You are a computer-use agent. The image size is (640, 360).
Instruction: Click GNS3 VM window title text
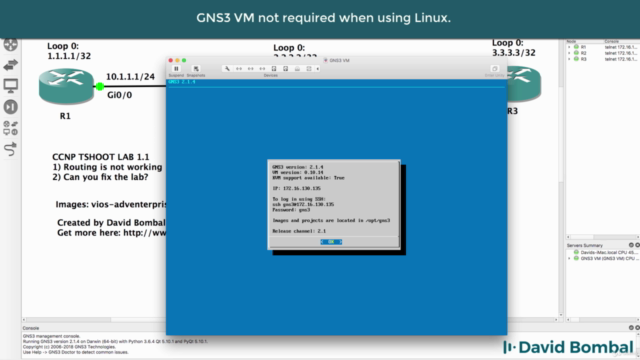click(x=339, y=60)
